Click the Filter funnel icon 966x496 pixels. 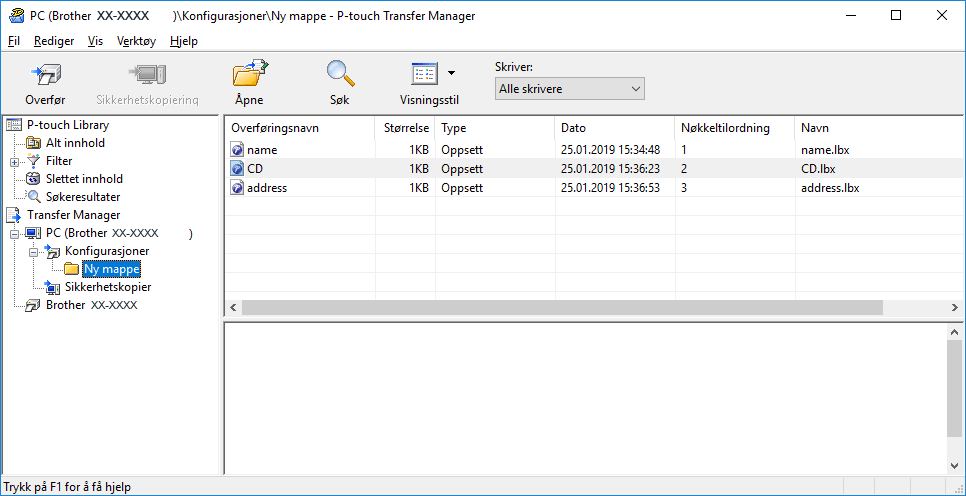33,161
